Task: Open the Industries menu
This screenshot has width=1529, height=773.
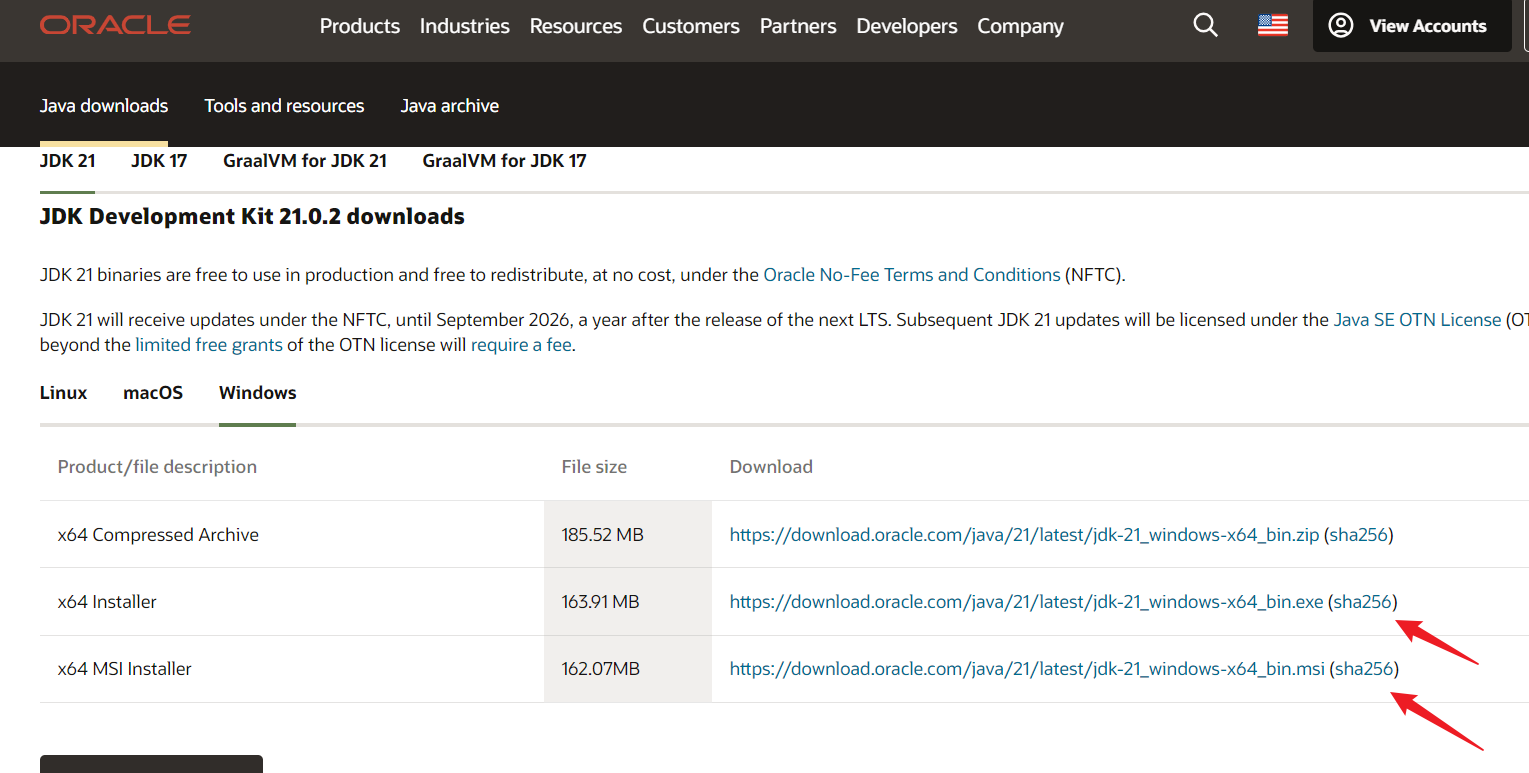Action: pyautogui.click(x=465, y=26)
